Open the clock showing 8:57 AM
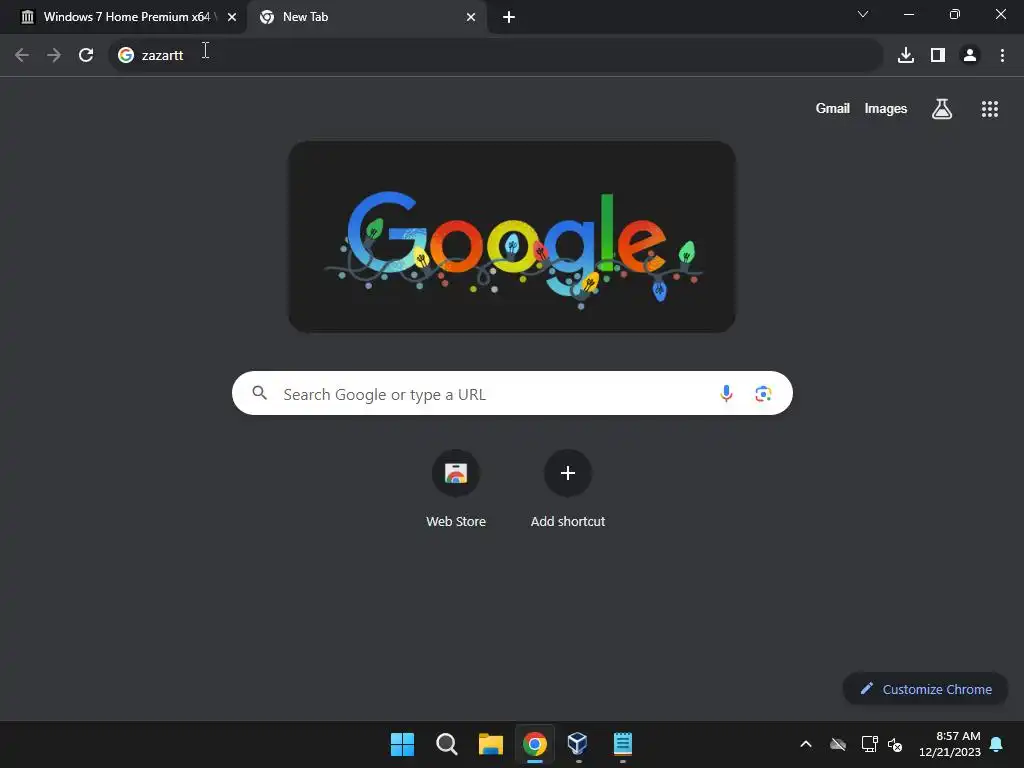 tap(950, 744)
